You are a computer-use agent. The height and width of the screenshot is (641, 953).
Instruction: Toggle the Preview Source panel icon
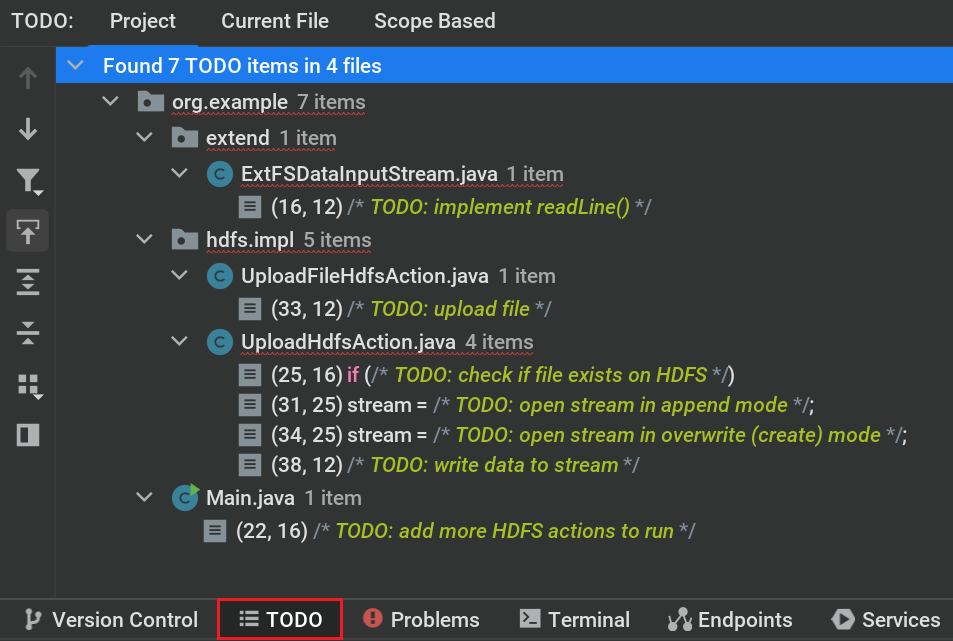[x=28, y=436]
